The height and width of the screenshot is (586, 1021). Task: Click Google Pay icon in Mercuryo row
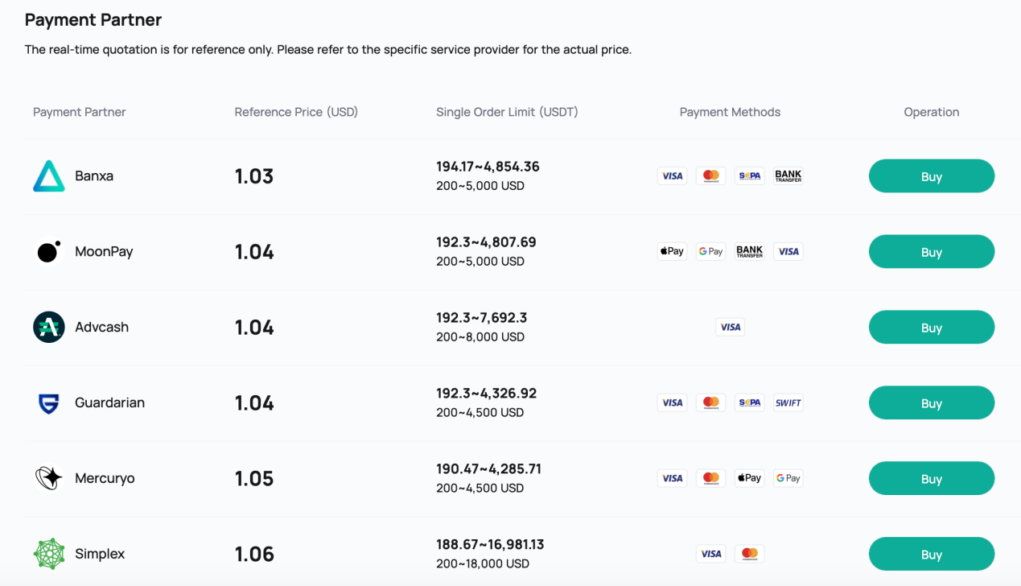pos(788,478)
